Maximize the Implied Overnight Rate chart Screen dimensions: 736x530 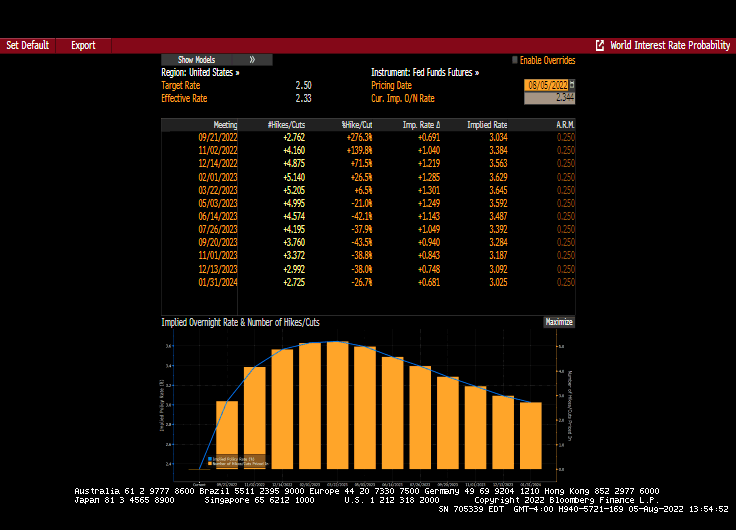coord(559,322)
